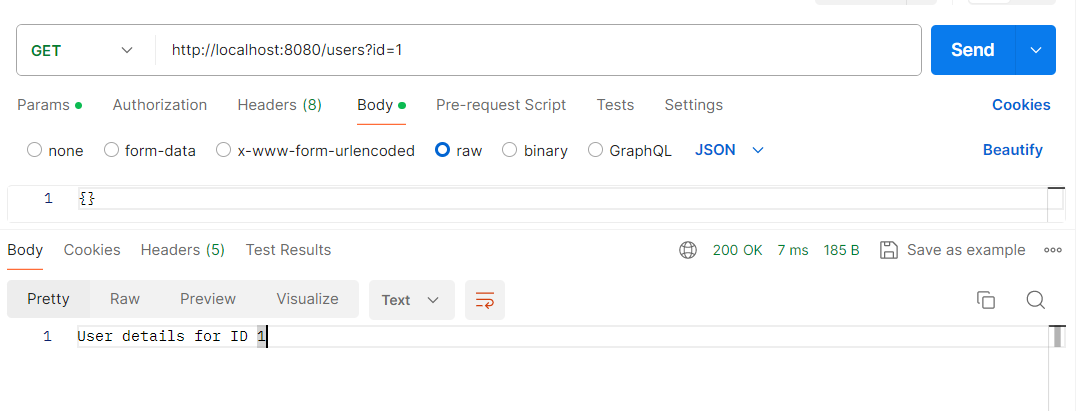Open the Text response format dropdown
The width and height of the screenshot is (1091, 411).
(x=411, y=300)
